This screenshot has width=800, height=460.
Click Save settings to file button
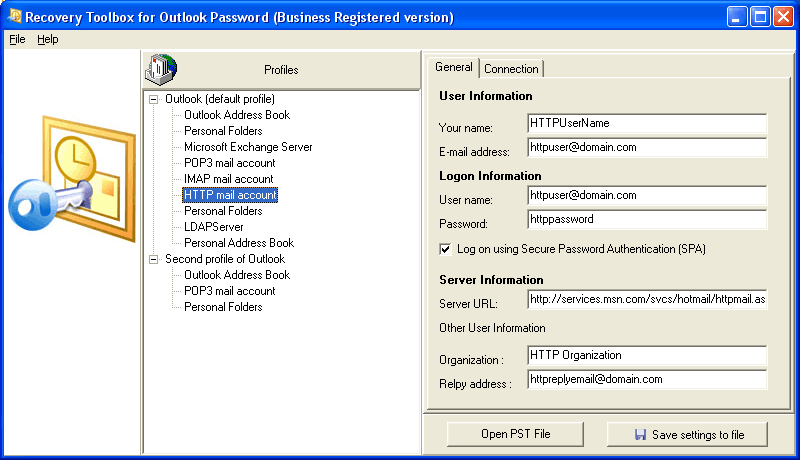point(688,434)
